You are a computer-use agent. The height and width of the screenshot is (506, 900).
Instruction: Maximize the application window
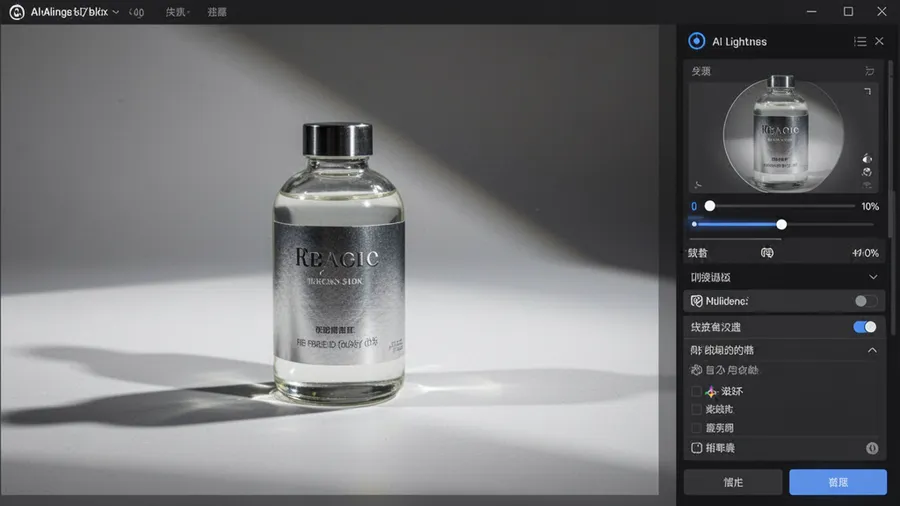848,11
